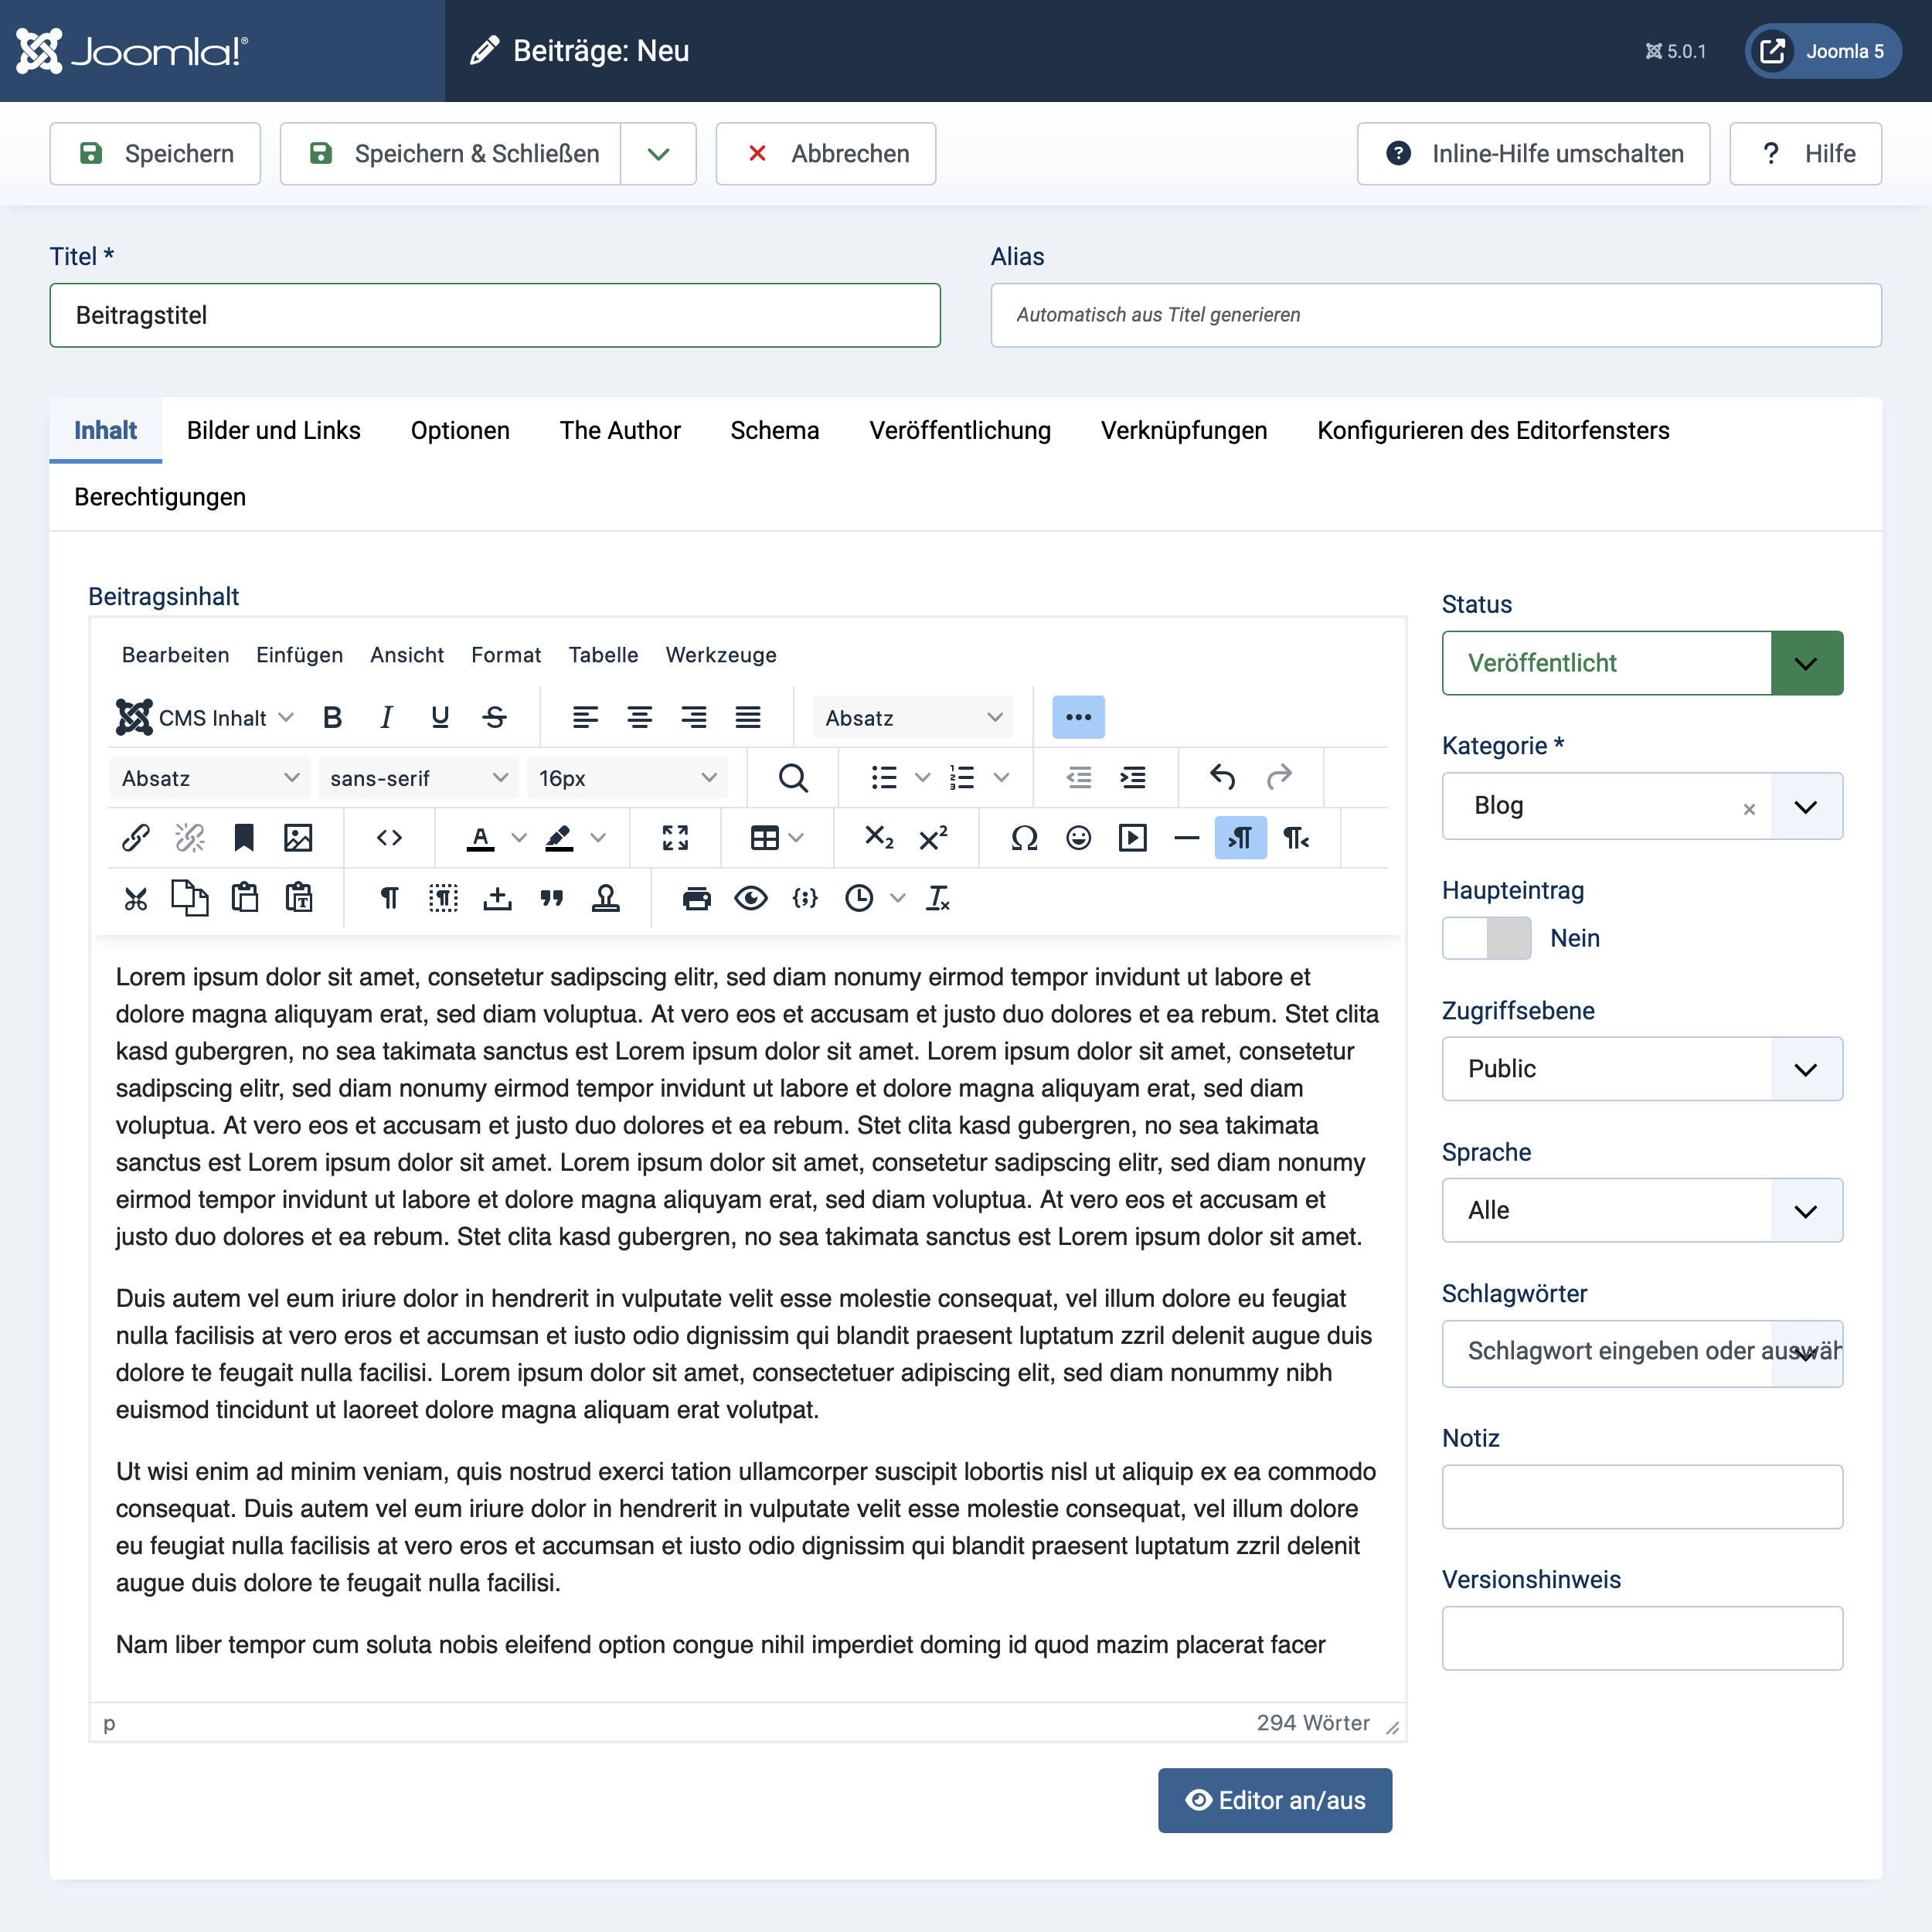Decrease indent of paragraph
Image resolution: width=1932 pixels, height=1932 pixels.
[x=1078, y=777]
